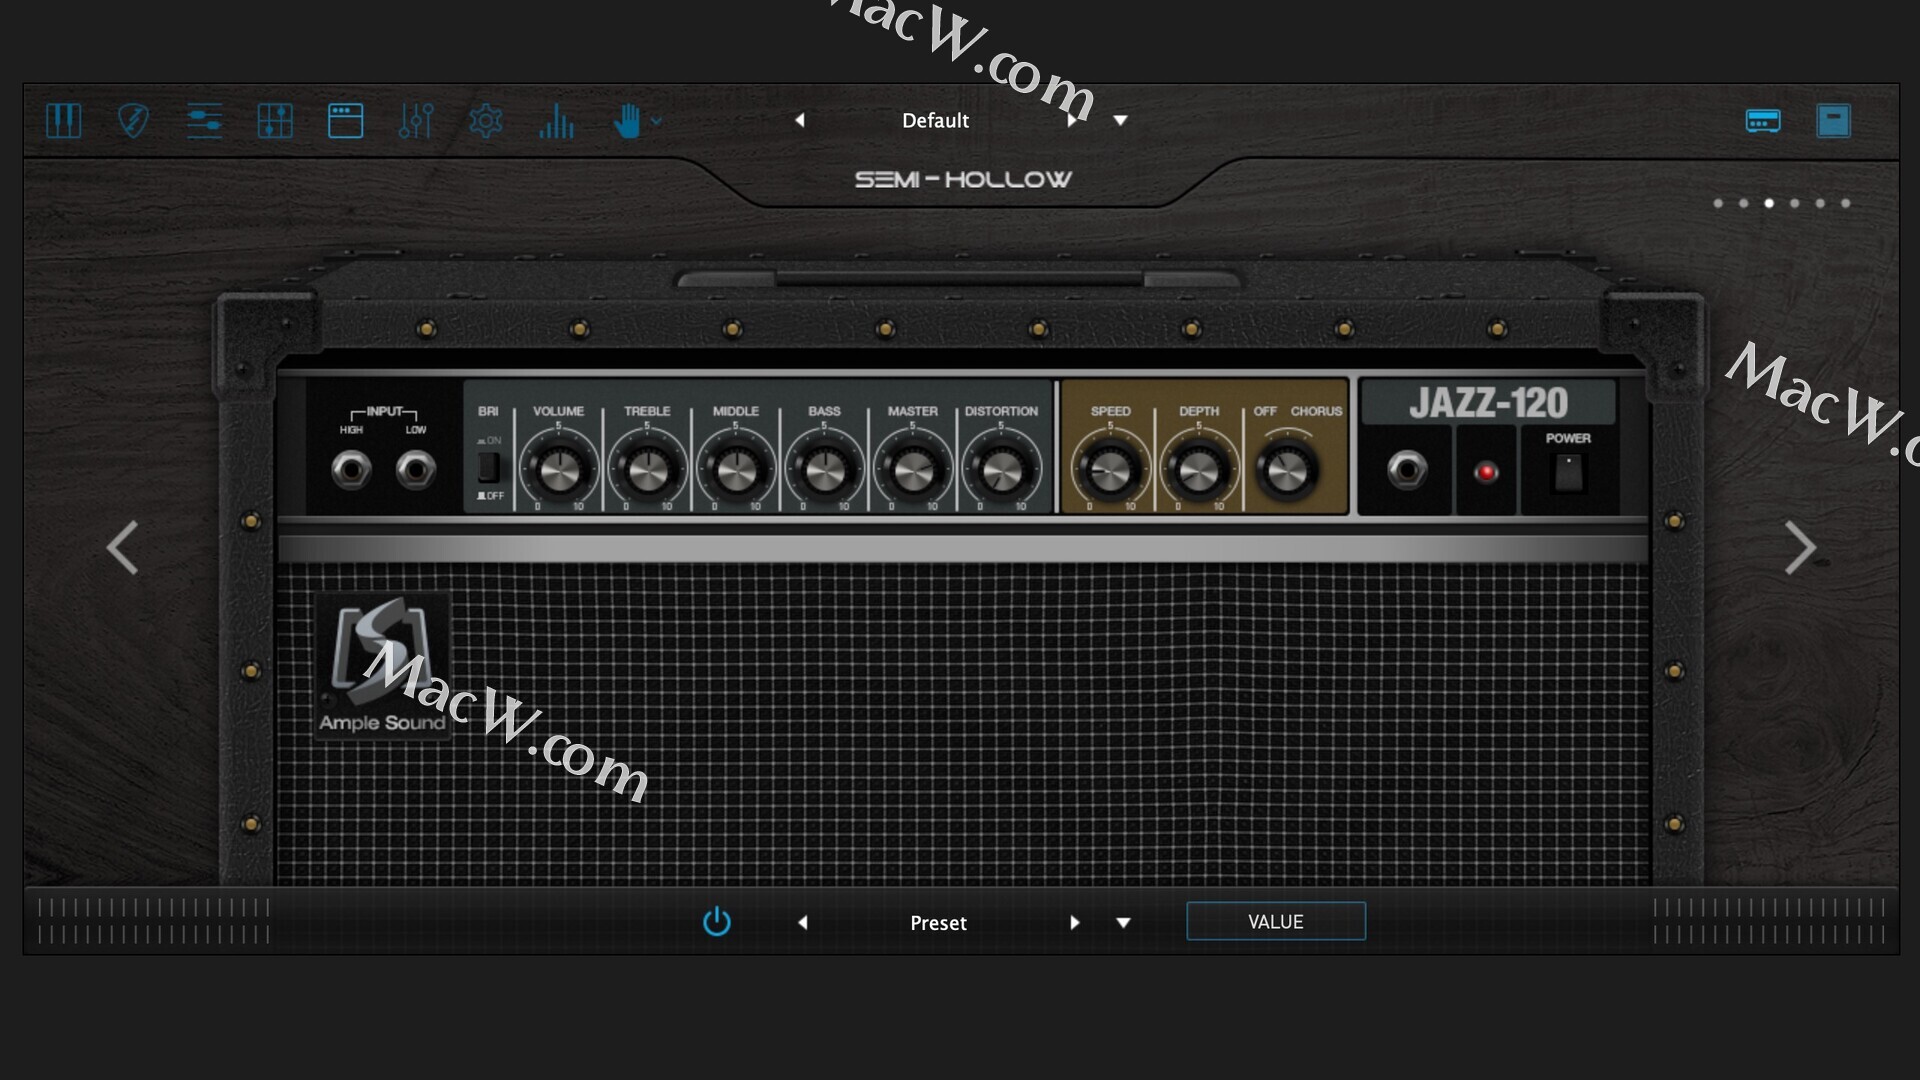Expand the small arrow beside hand icon

click(x=656, y=121)
